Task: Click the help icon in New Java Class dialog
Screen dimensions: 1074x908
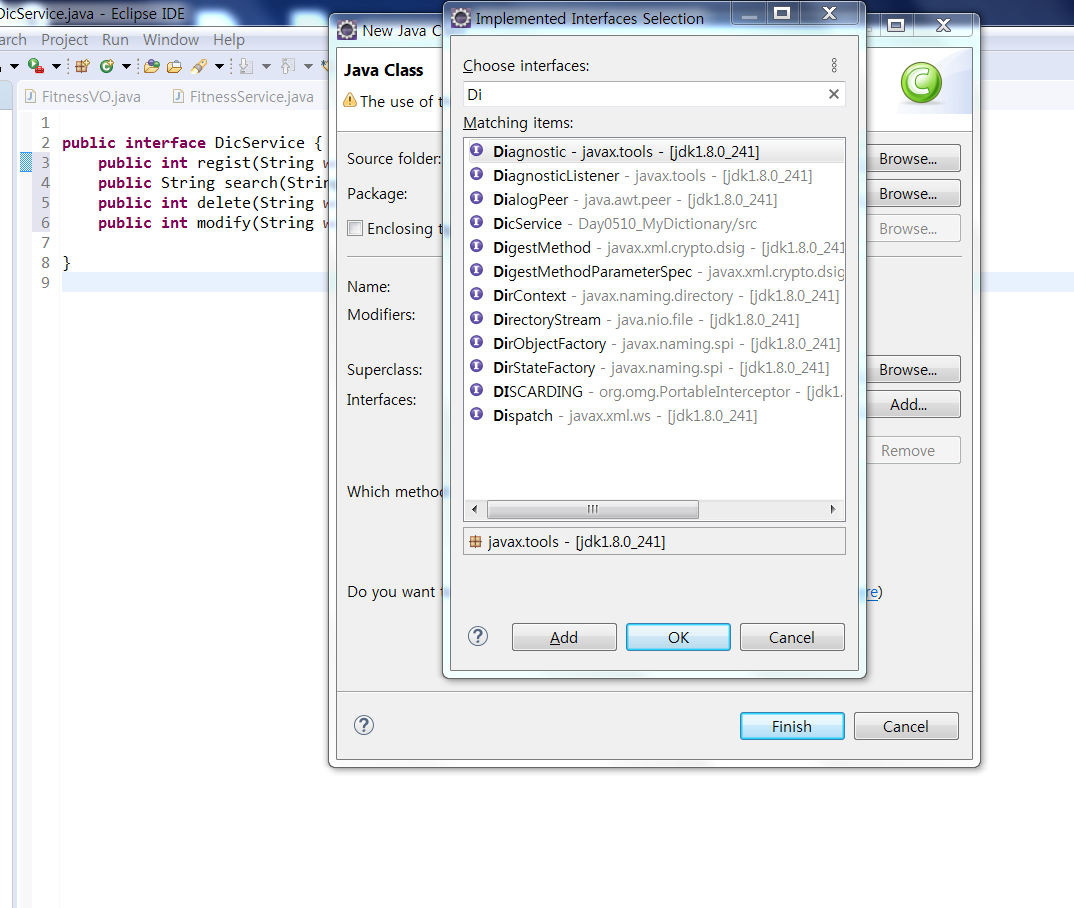Action: click(x=364, y=725)
